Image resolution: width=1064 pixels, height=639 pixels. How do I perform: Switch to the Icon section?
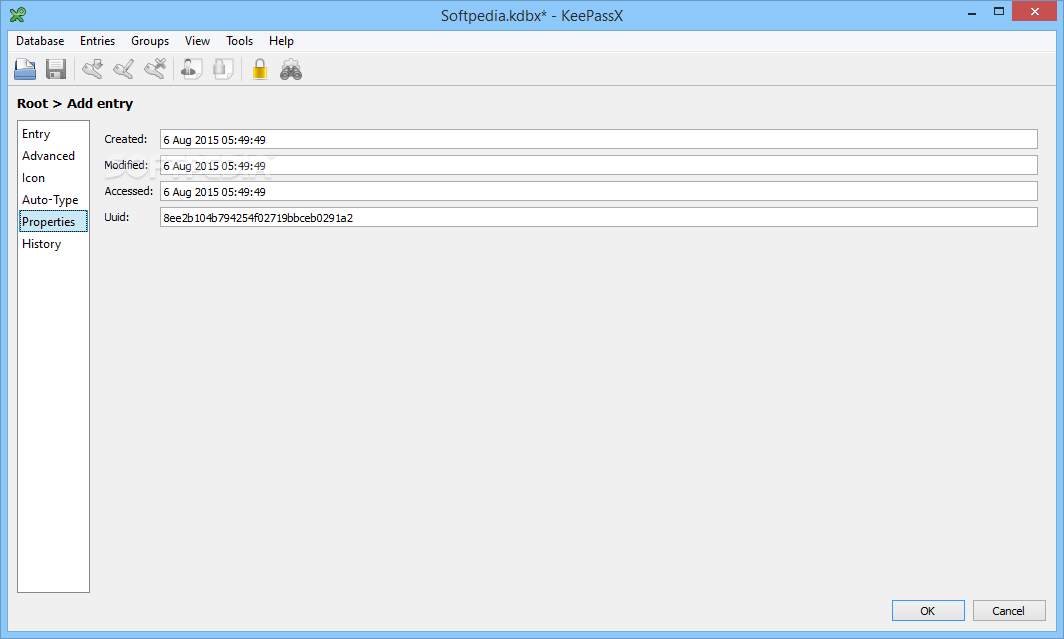pos(53,178)
